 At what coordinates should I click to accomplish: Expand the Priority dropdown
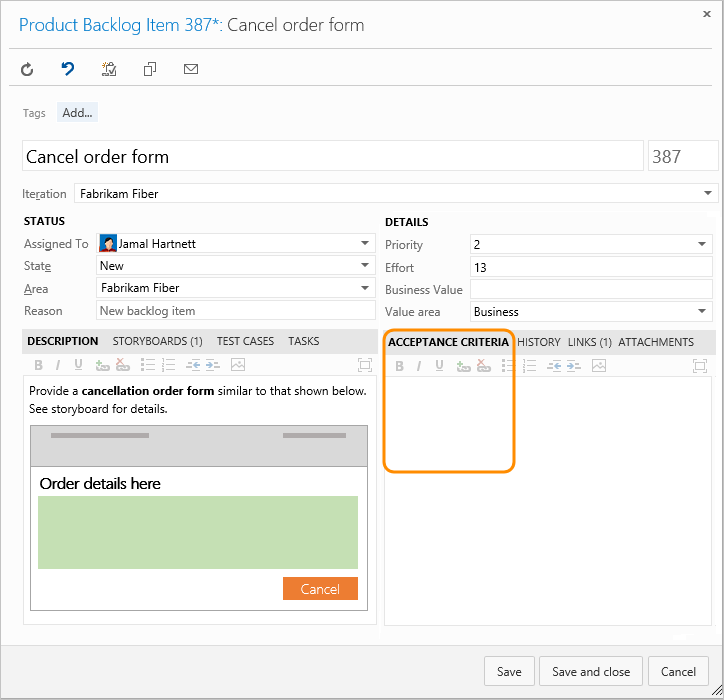pyautogui.click(x=702, y=244)
